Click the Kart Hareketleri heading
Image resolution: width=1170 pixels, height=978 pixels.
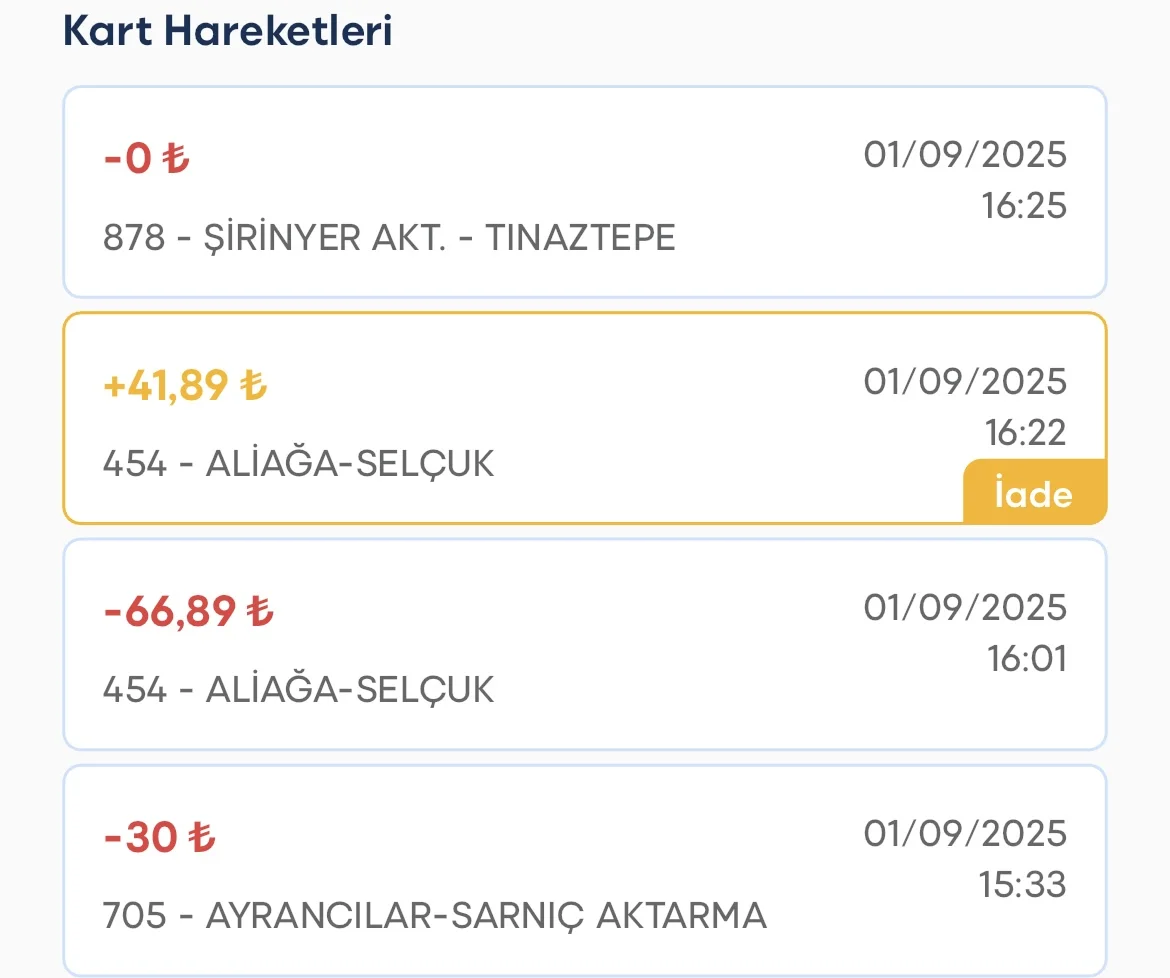(228, 31)
